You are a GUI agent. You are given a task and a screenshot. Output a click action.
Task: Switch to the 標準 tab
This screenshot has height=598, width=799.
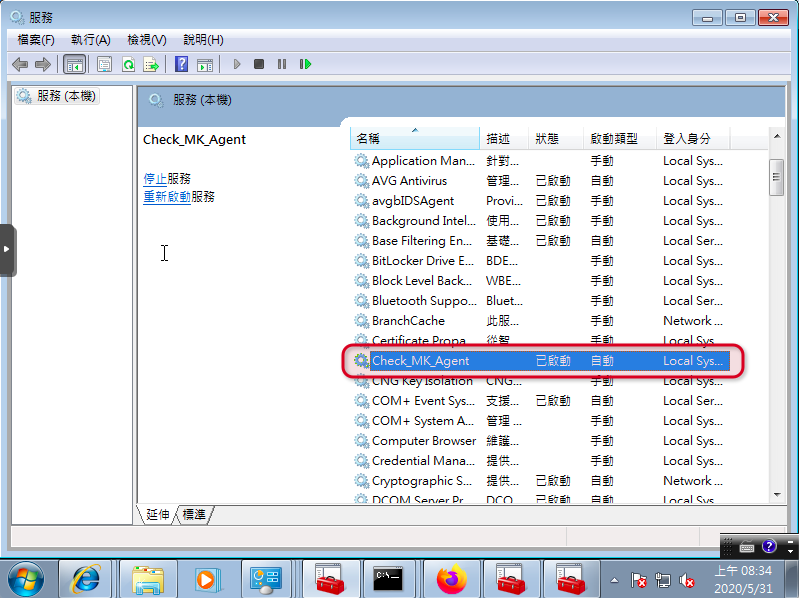tap(194, 514)
